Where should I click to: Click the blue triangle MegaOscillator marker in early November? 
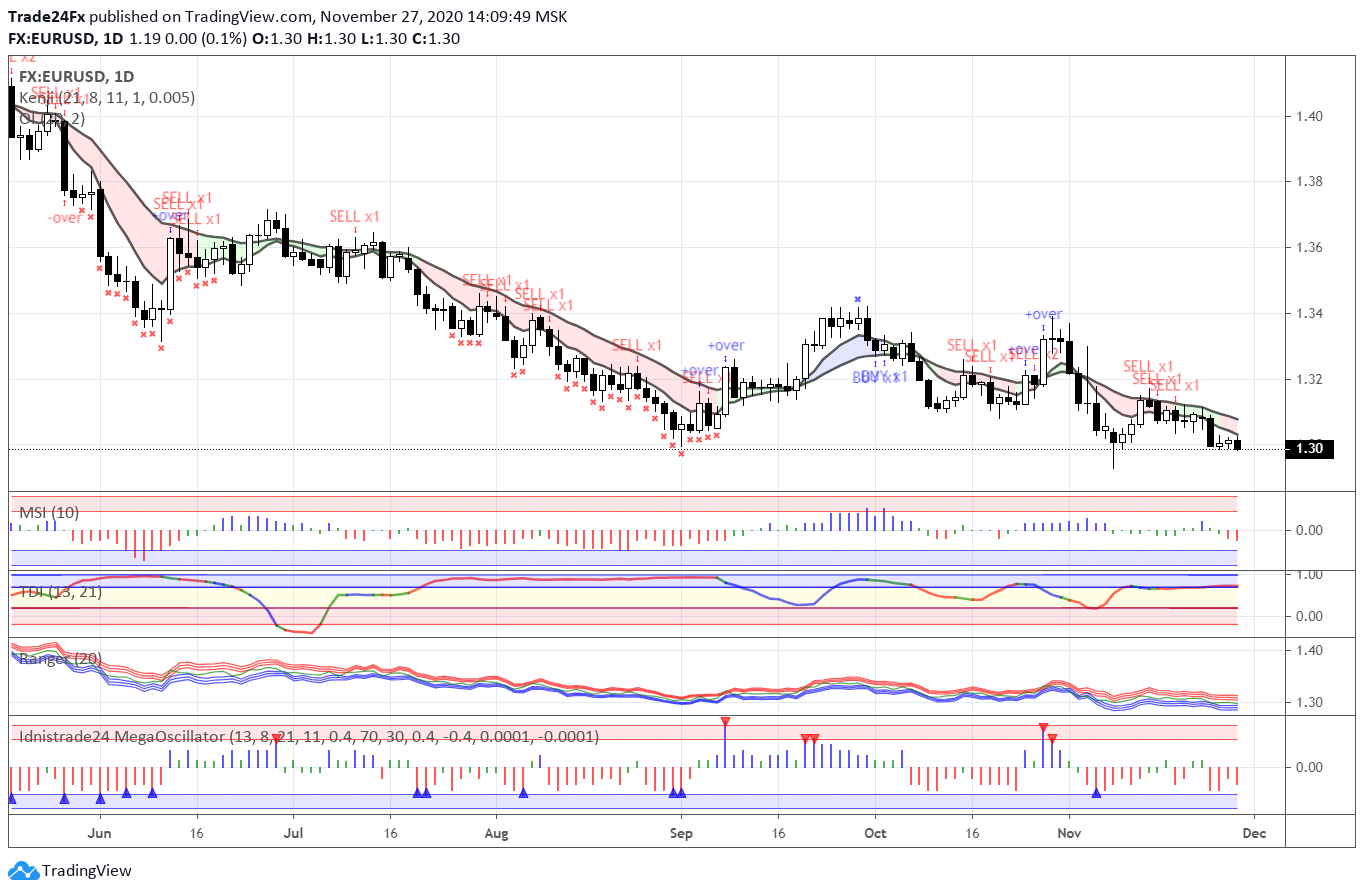tap(1096, 792)
